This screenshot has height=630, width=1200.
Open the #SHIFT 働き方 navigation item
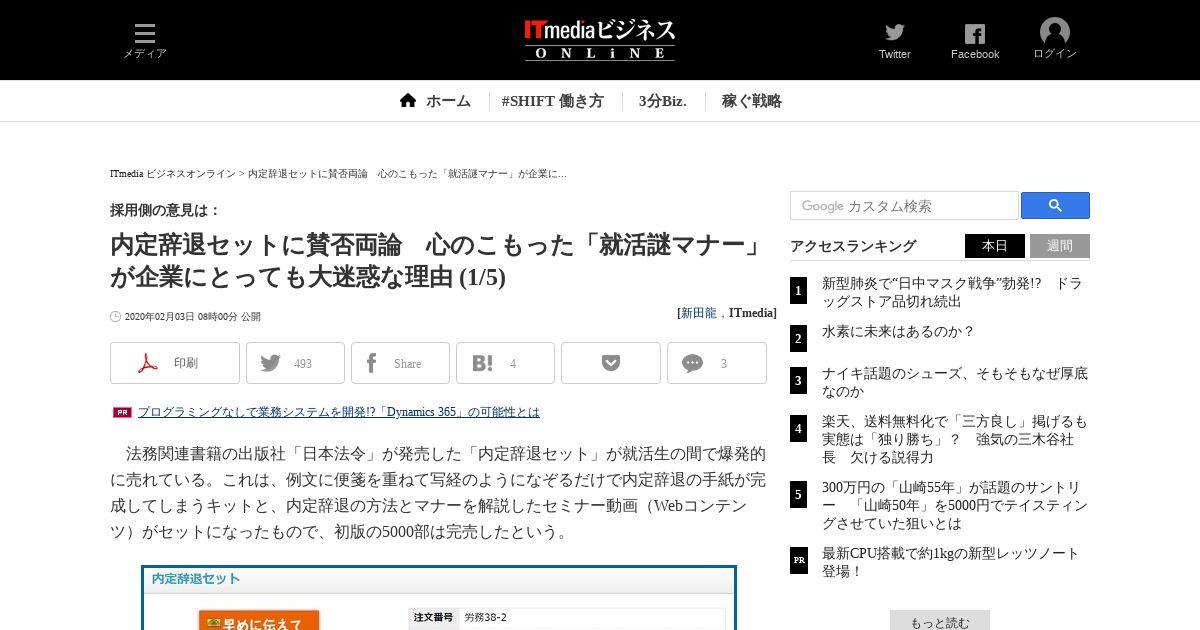point(552,101)
